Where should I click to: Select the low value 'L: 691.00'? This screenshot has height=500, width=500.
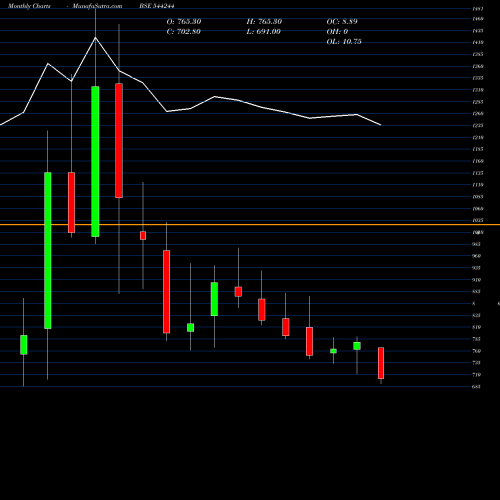(264, 32)
